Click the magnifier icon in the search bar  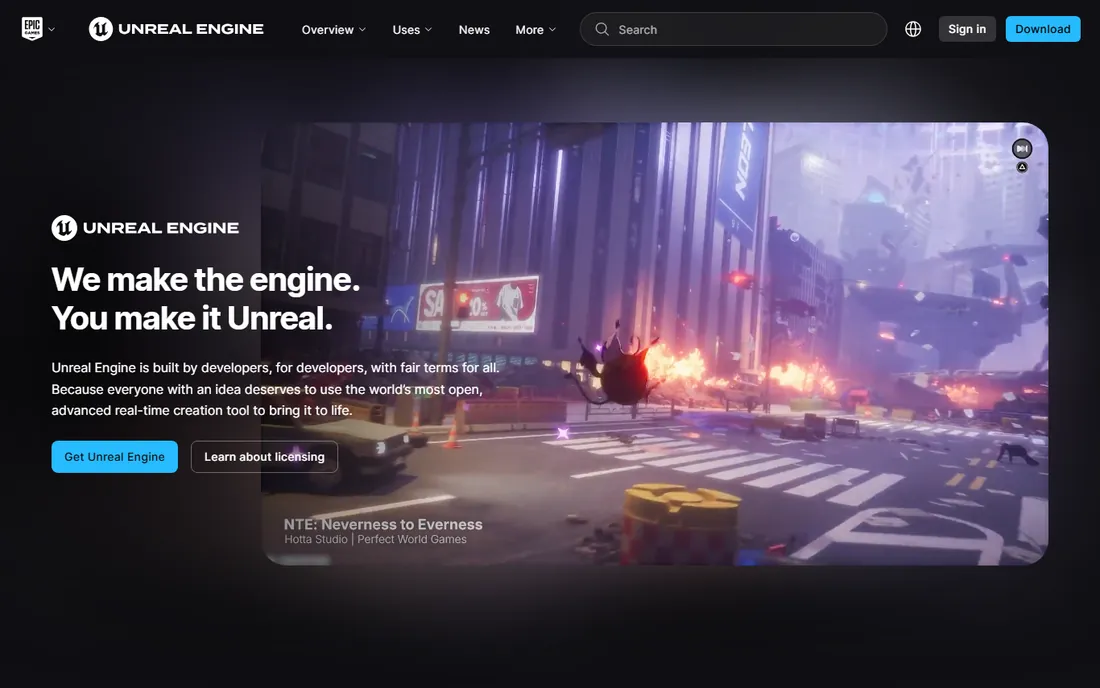tap(602, 29)
